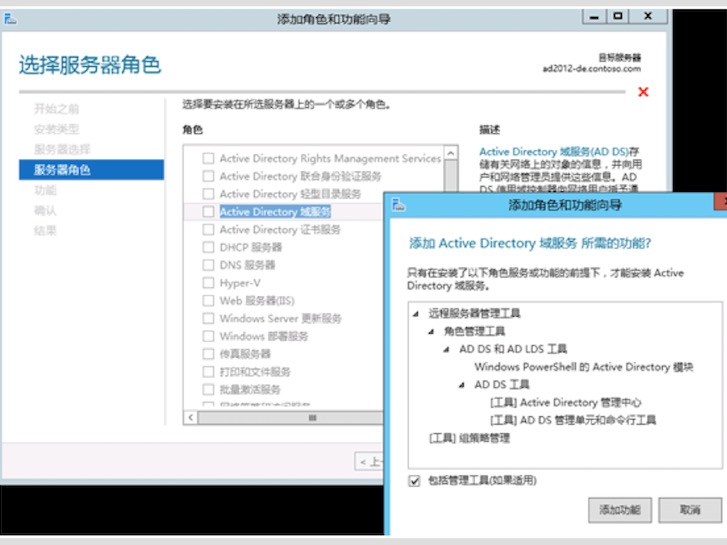Check Windows Server 更新服务 checkbox
Screen dimensions: 727x545
208,318
